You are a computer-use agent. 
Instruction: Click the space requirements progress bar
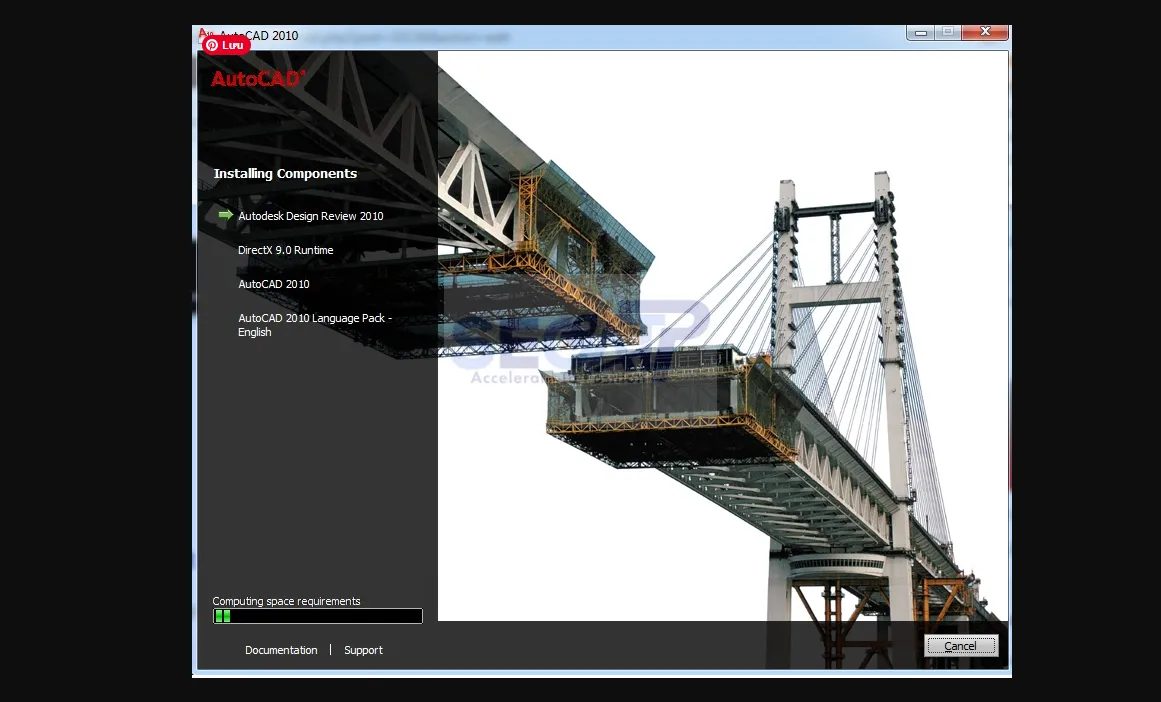click(317, 615)
